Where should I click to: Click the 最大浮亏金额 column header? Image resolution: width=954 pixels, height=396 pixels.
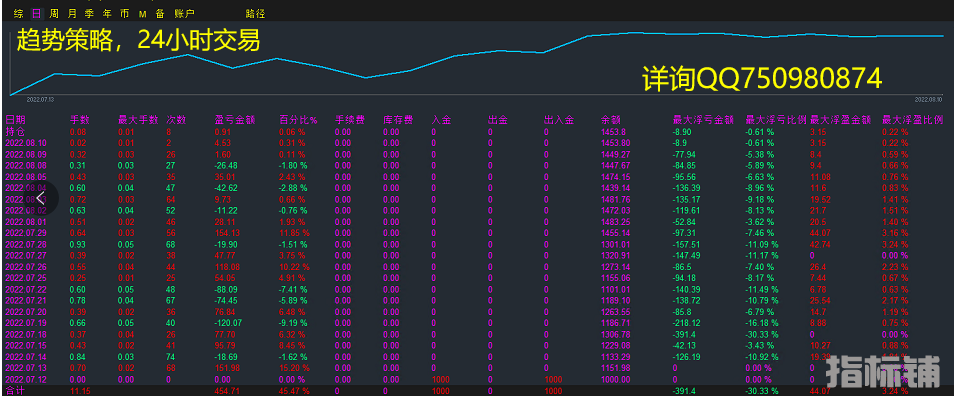point(703,120)
